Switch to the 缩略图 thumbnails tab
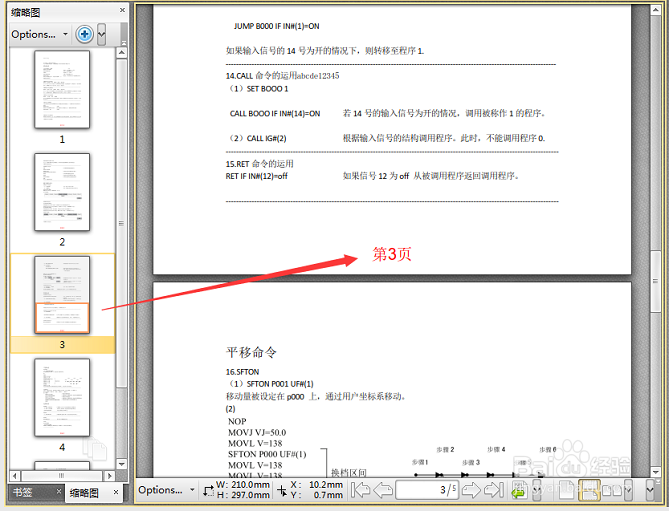This screenshot has width=669, height=511. click(x=84, y=493)
